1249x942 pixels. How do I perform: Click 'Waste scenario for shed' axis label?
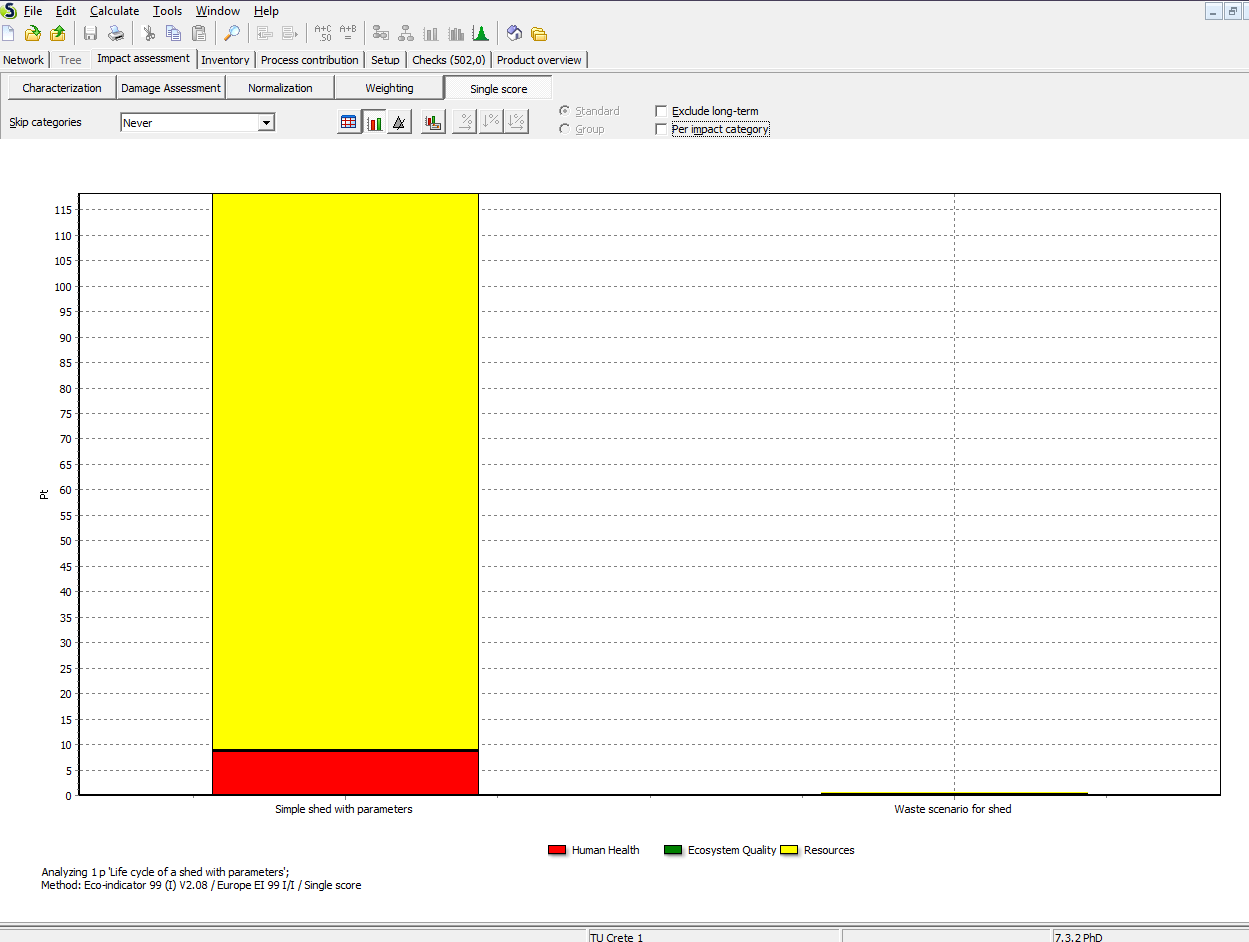[952, 809]
